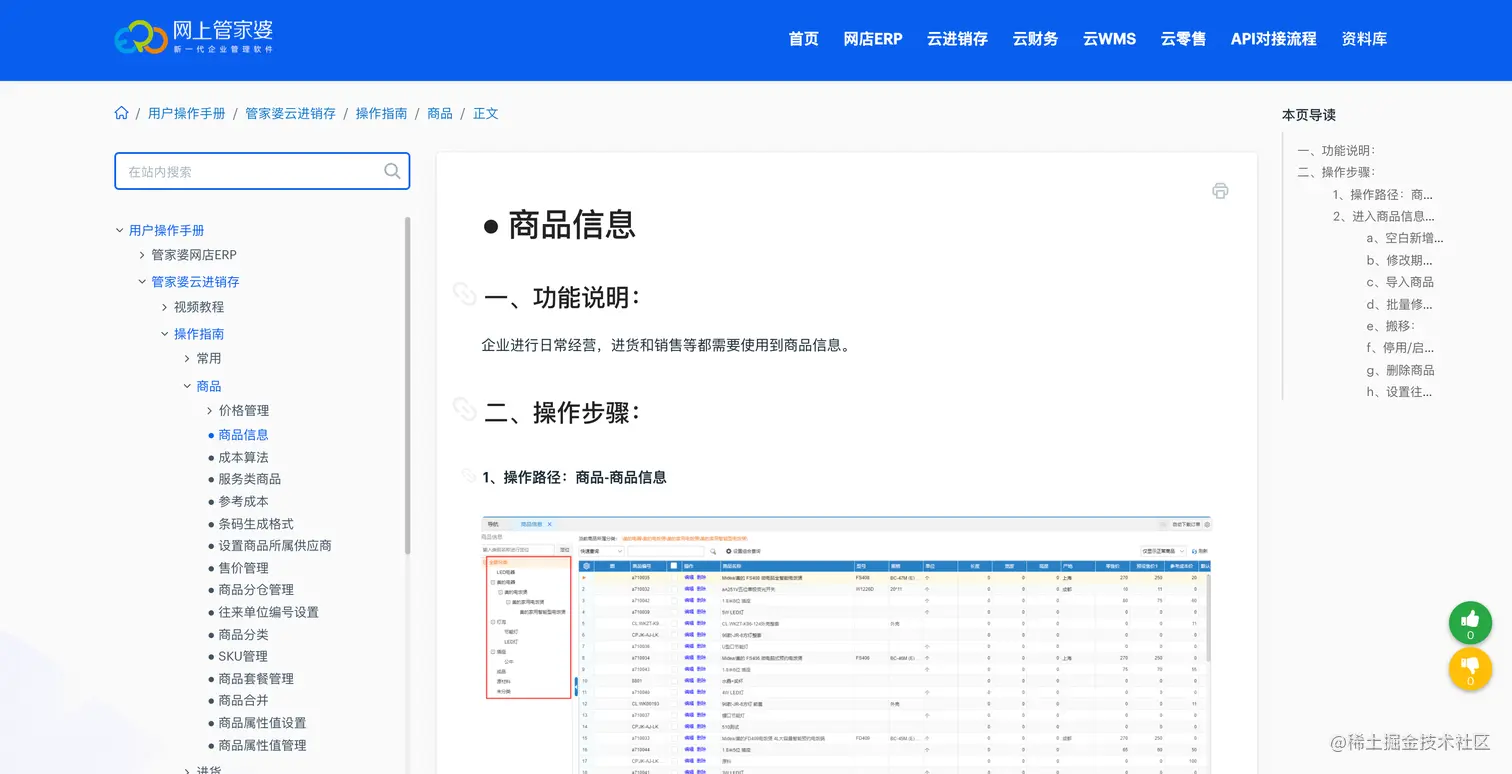The width and height of the screenshot is (1512, 774).
Task: Open 云财务 in the top navigation
Action: point(1035,39)
